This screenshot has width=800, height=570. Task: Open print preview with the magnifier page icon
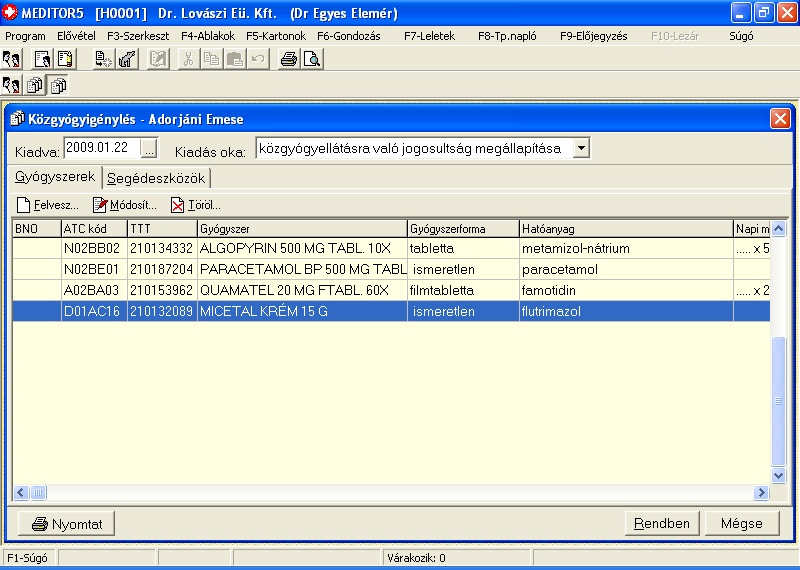tap(312, 60)
